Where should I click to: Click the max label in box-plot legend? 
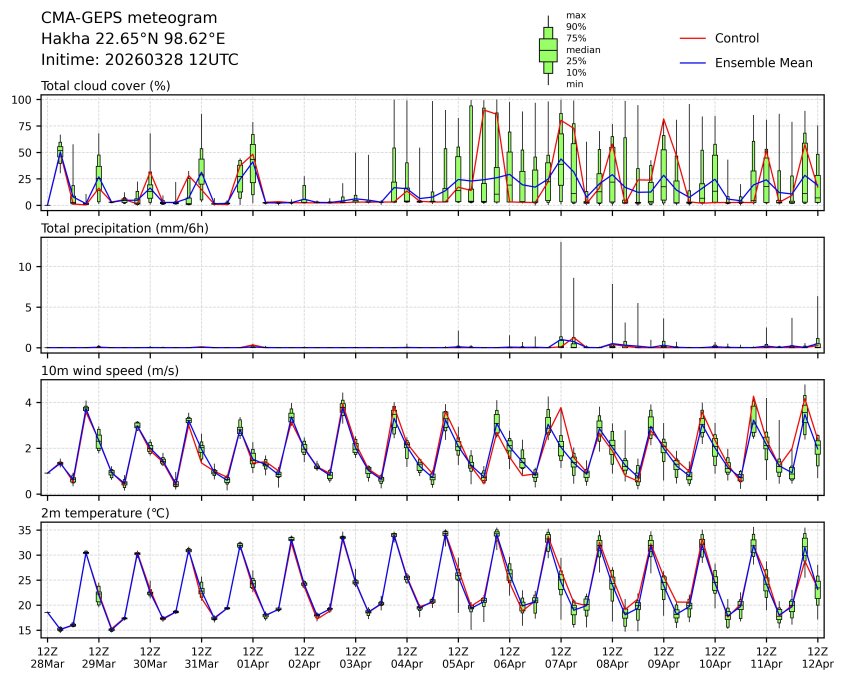click(x=575, y=15)
